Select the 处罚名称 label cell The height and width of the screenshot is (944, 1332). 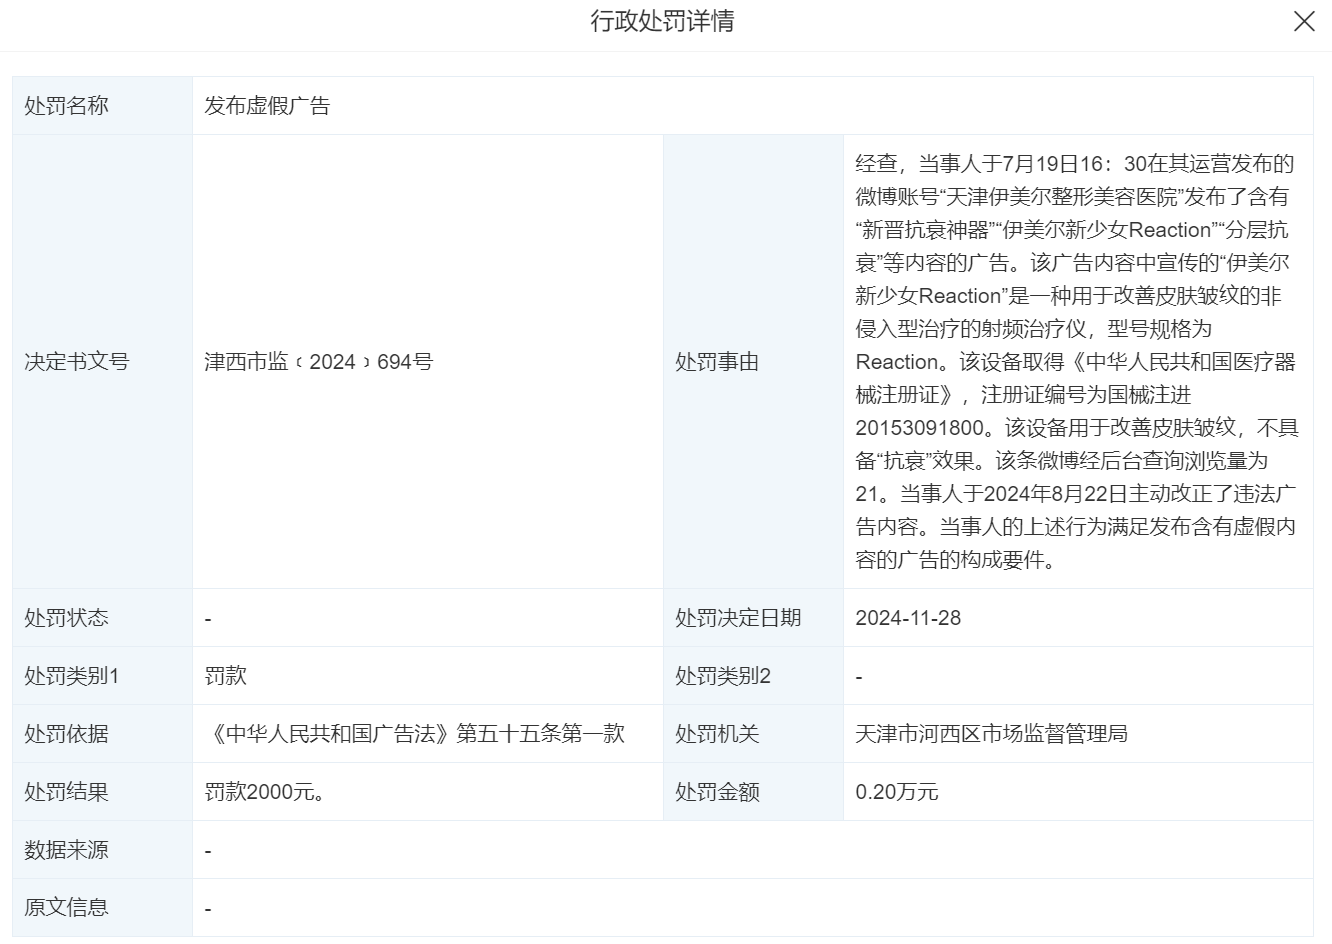pyautogui.click(x=103, y=106)
